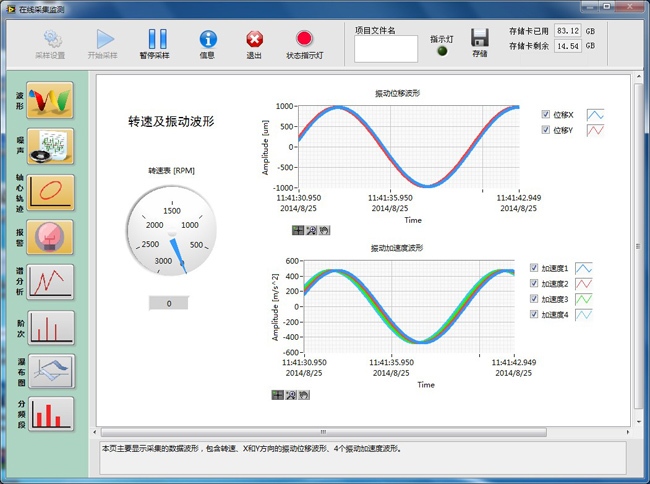Toggle the 位移X plot checkbox
The image size is (650, 484).
click(x=546, y=114)
